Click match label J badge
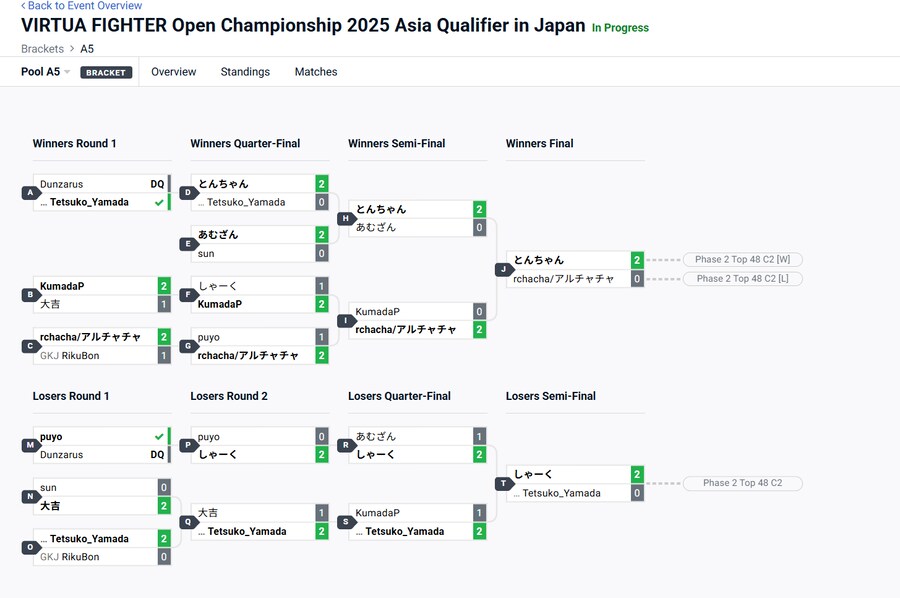 coord(503,269)
